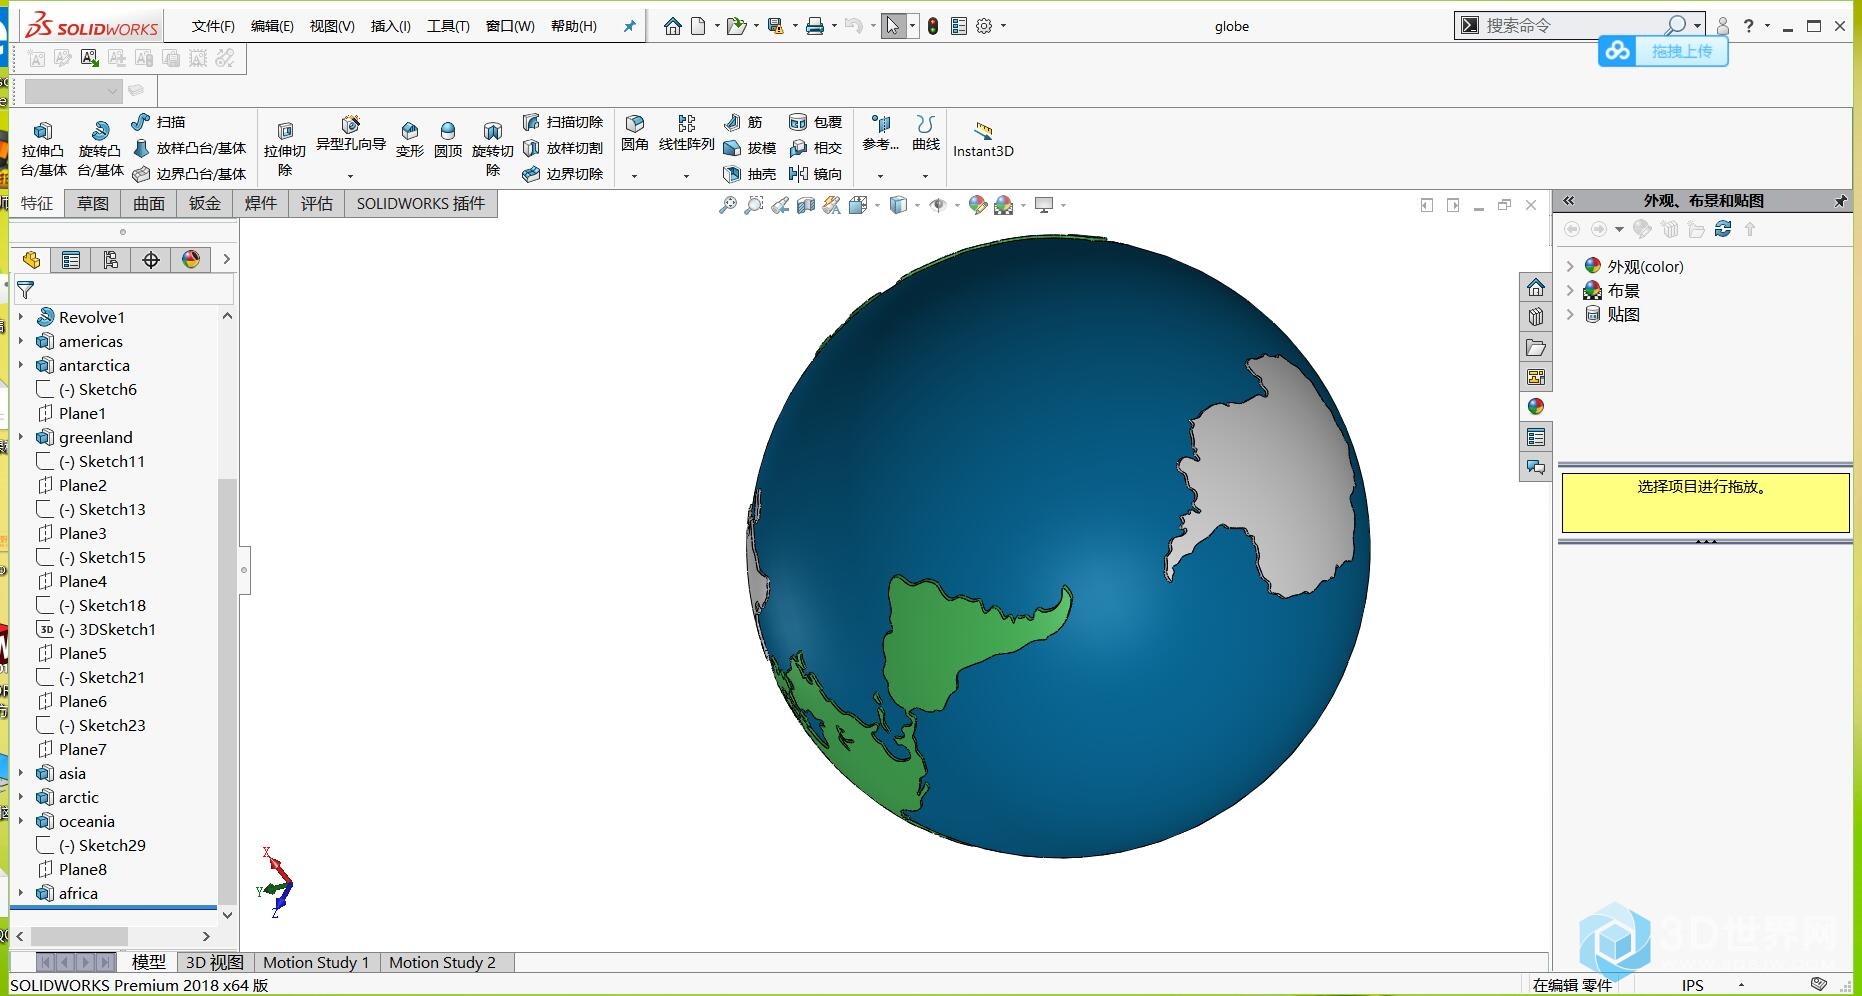Image resolution: width=1862 pixels, height=996 pixels.
Task: Open the 插入(I) menu
Action: pyautogui.click(x=391, y=26)
